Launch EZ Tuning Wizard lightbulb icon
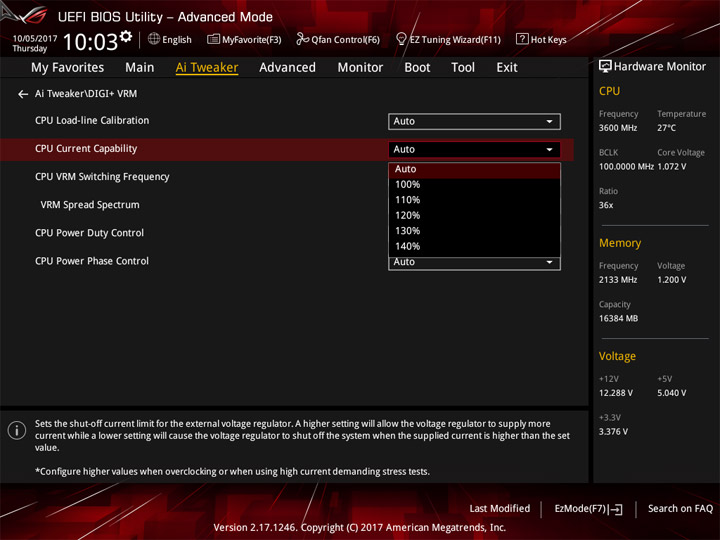 (x=401, y=39)
